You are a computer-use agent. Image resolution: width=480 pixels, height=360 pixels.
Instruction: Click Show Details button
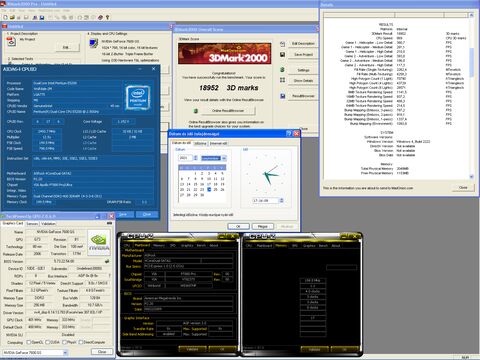click(303, 80)
